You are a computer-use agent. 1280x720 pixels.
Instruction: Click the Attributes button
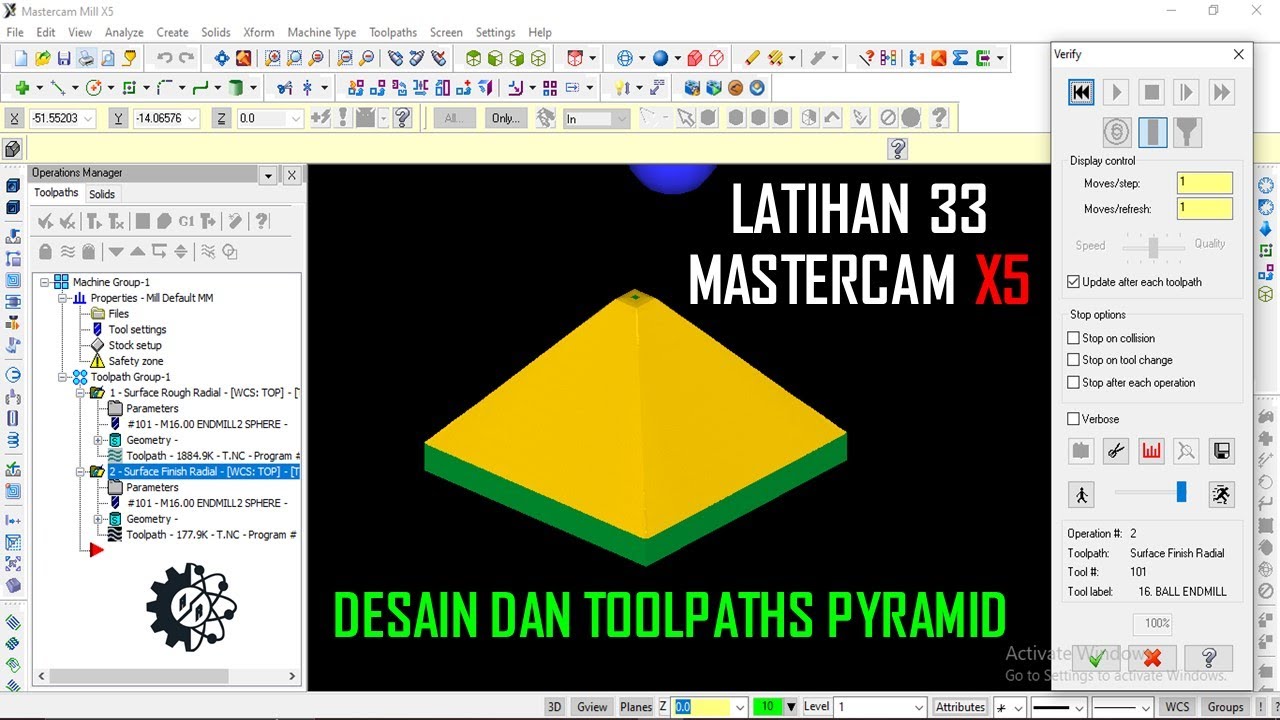[961, 707]
